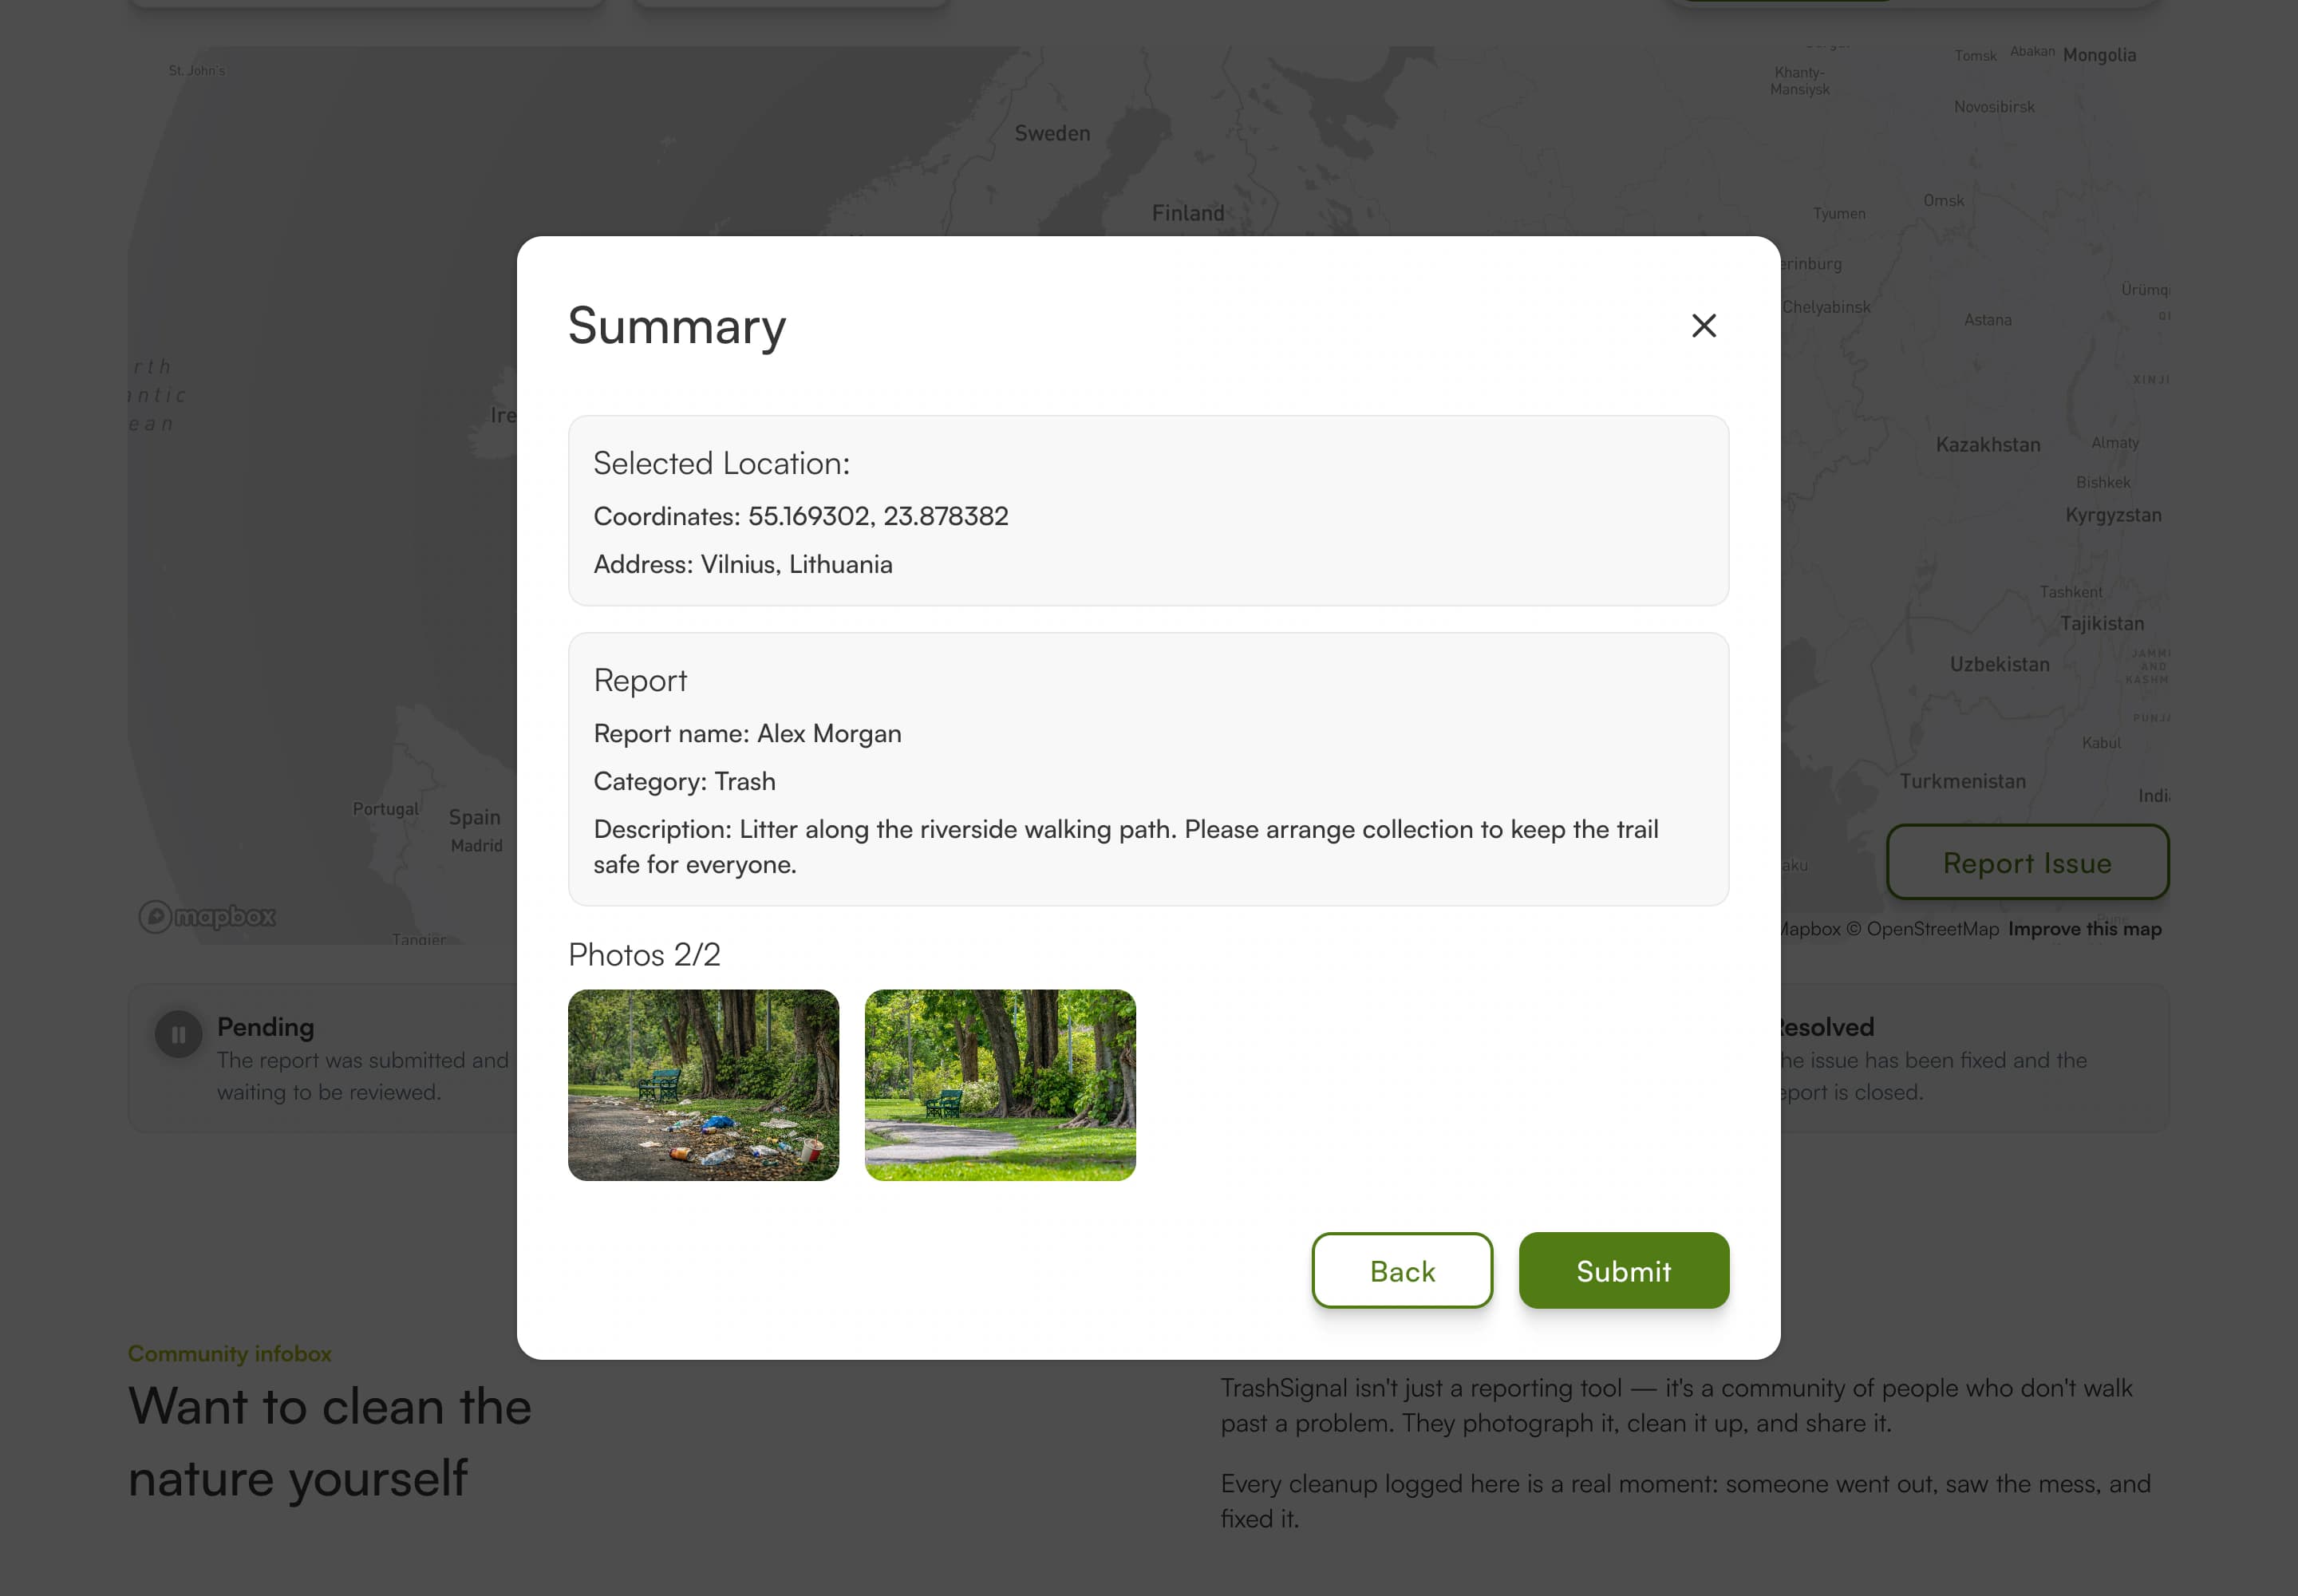The image size is (2298, 1596).
Task: Click the Kazakhstan label on the map
Action: [x=1987, y=445]
